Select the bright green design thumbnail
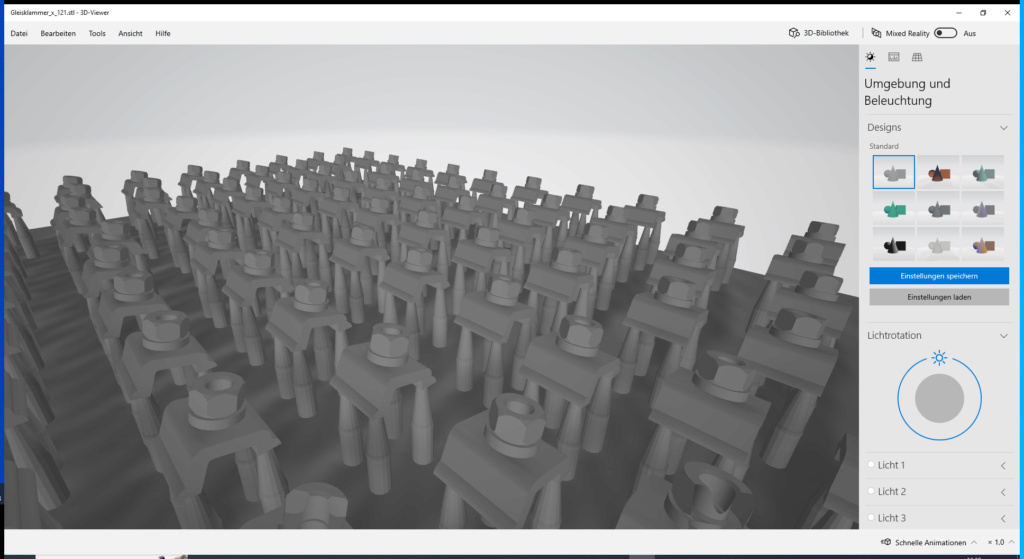The width and height of the screenshot is (1024, 559). tap(893, 208)
